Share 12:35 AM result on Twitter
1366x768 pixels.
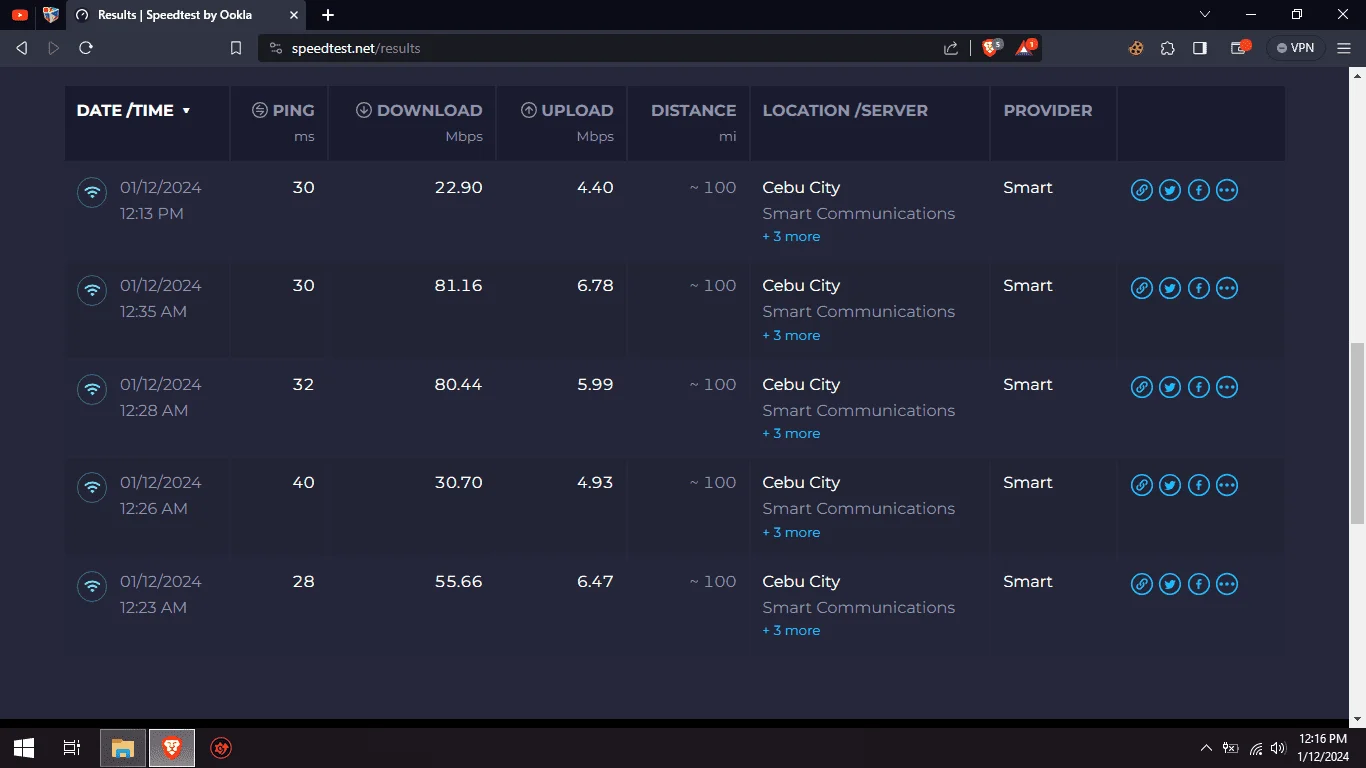(1170, 288)
